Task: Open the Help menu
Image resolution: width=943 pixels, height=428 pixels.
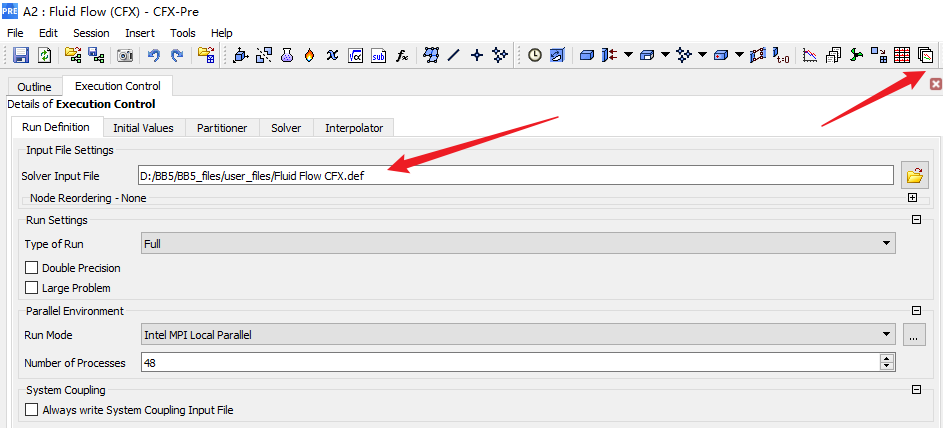Action: 222,33
